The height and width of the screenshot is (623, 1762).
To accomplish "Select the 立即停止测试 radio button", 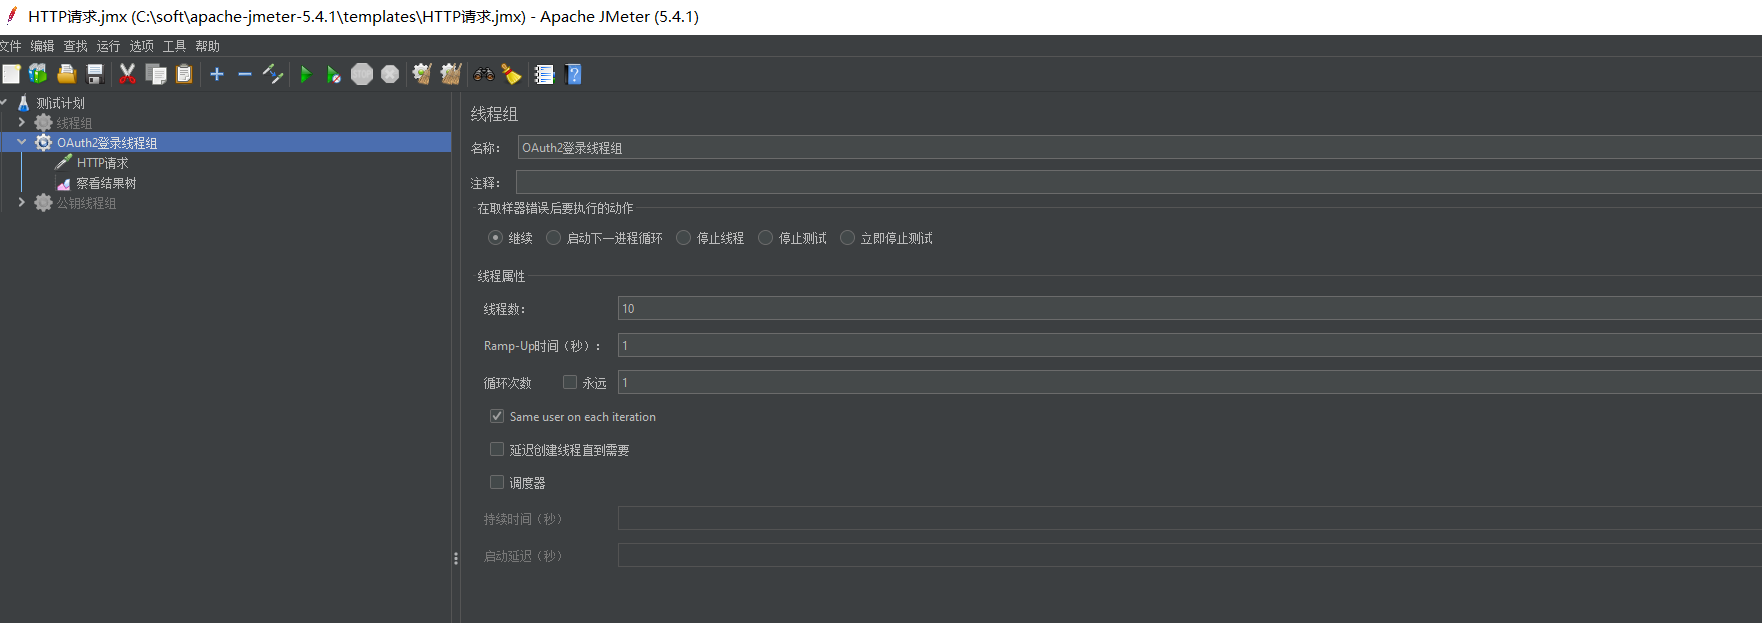I will click(x=847, y=238).
